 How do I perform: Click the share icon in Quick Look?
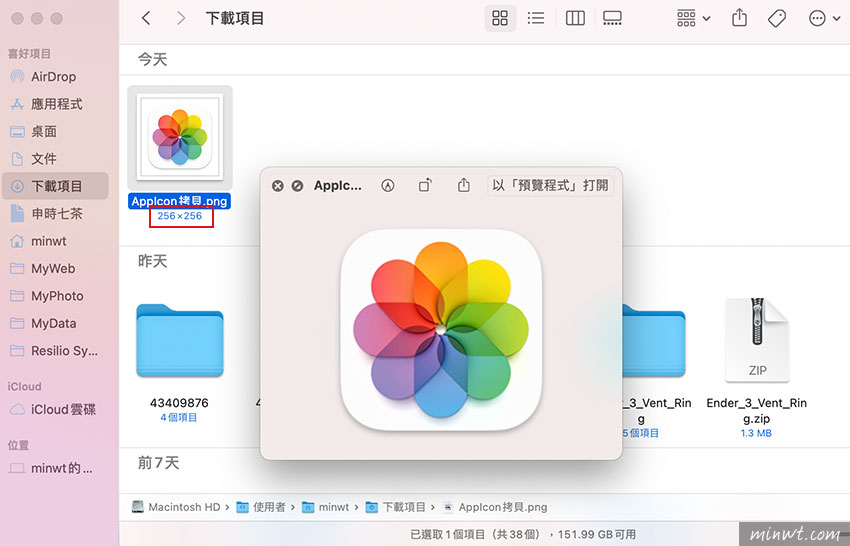point(463,185)
